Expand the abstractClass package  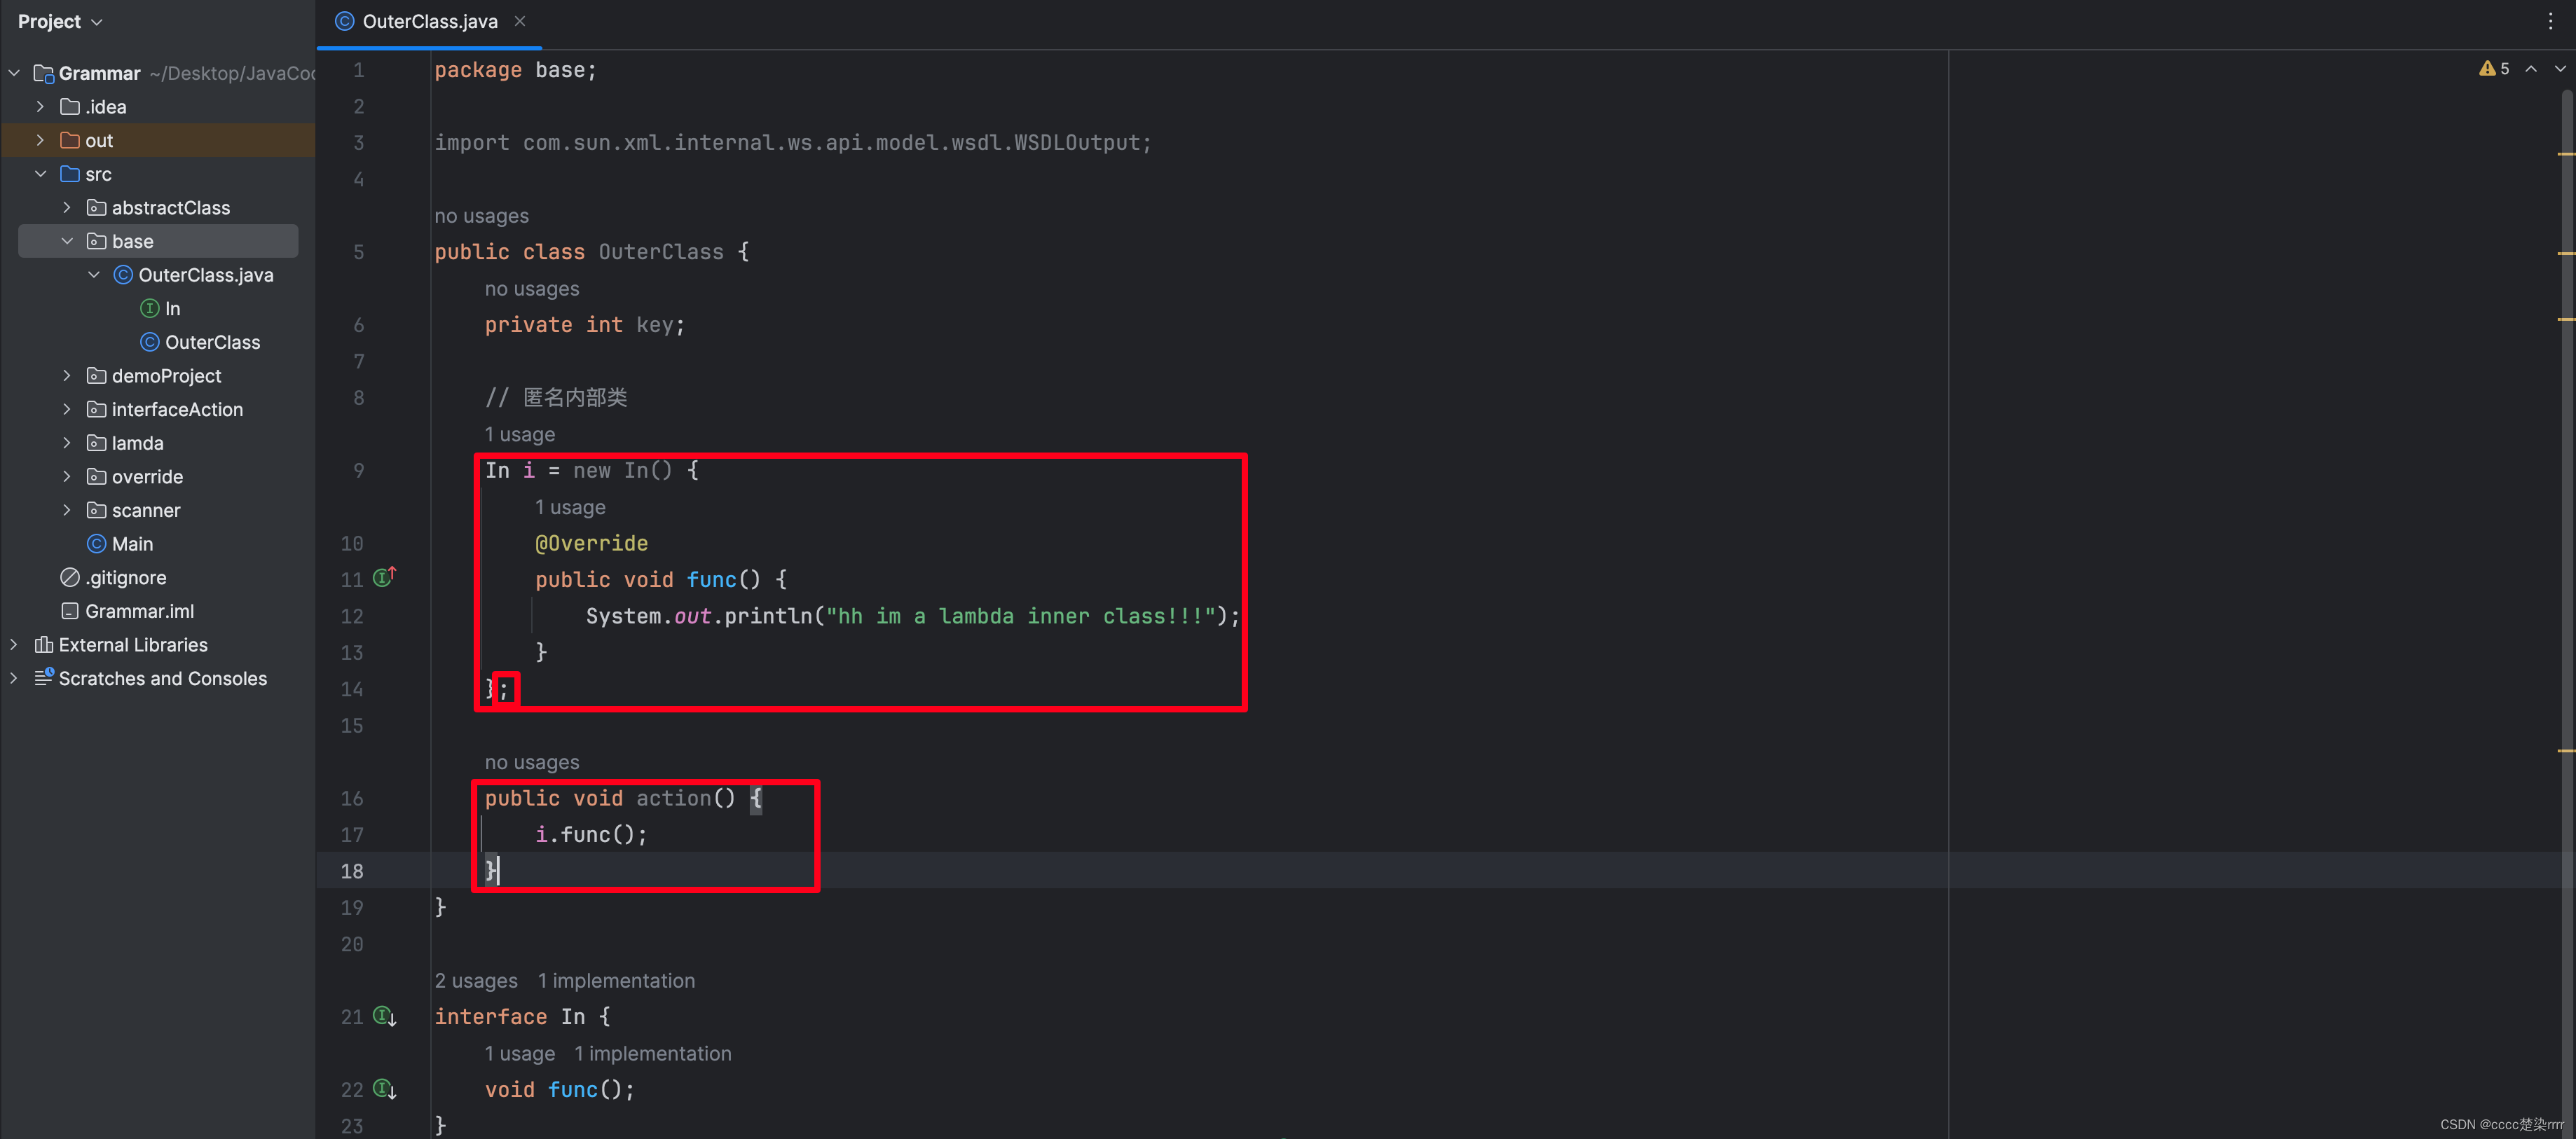click(67, 208)
